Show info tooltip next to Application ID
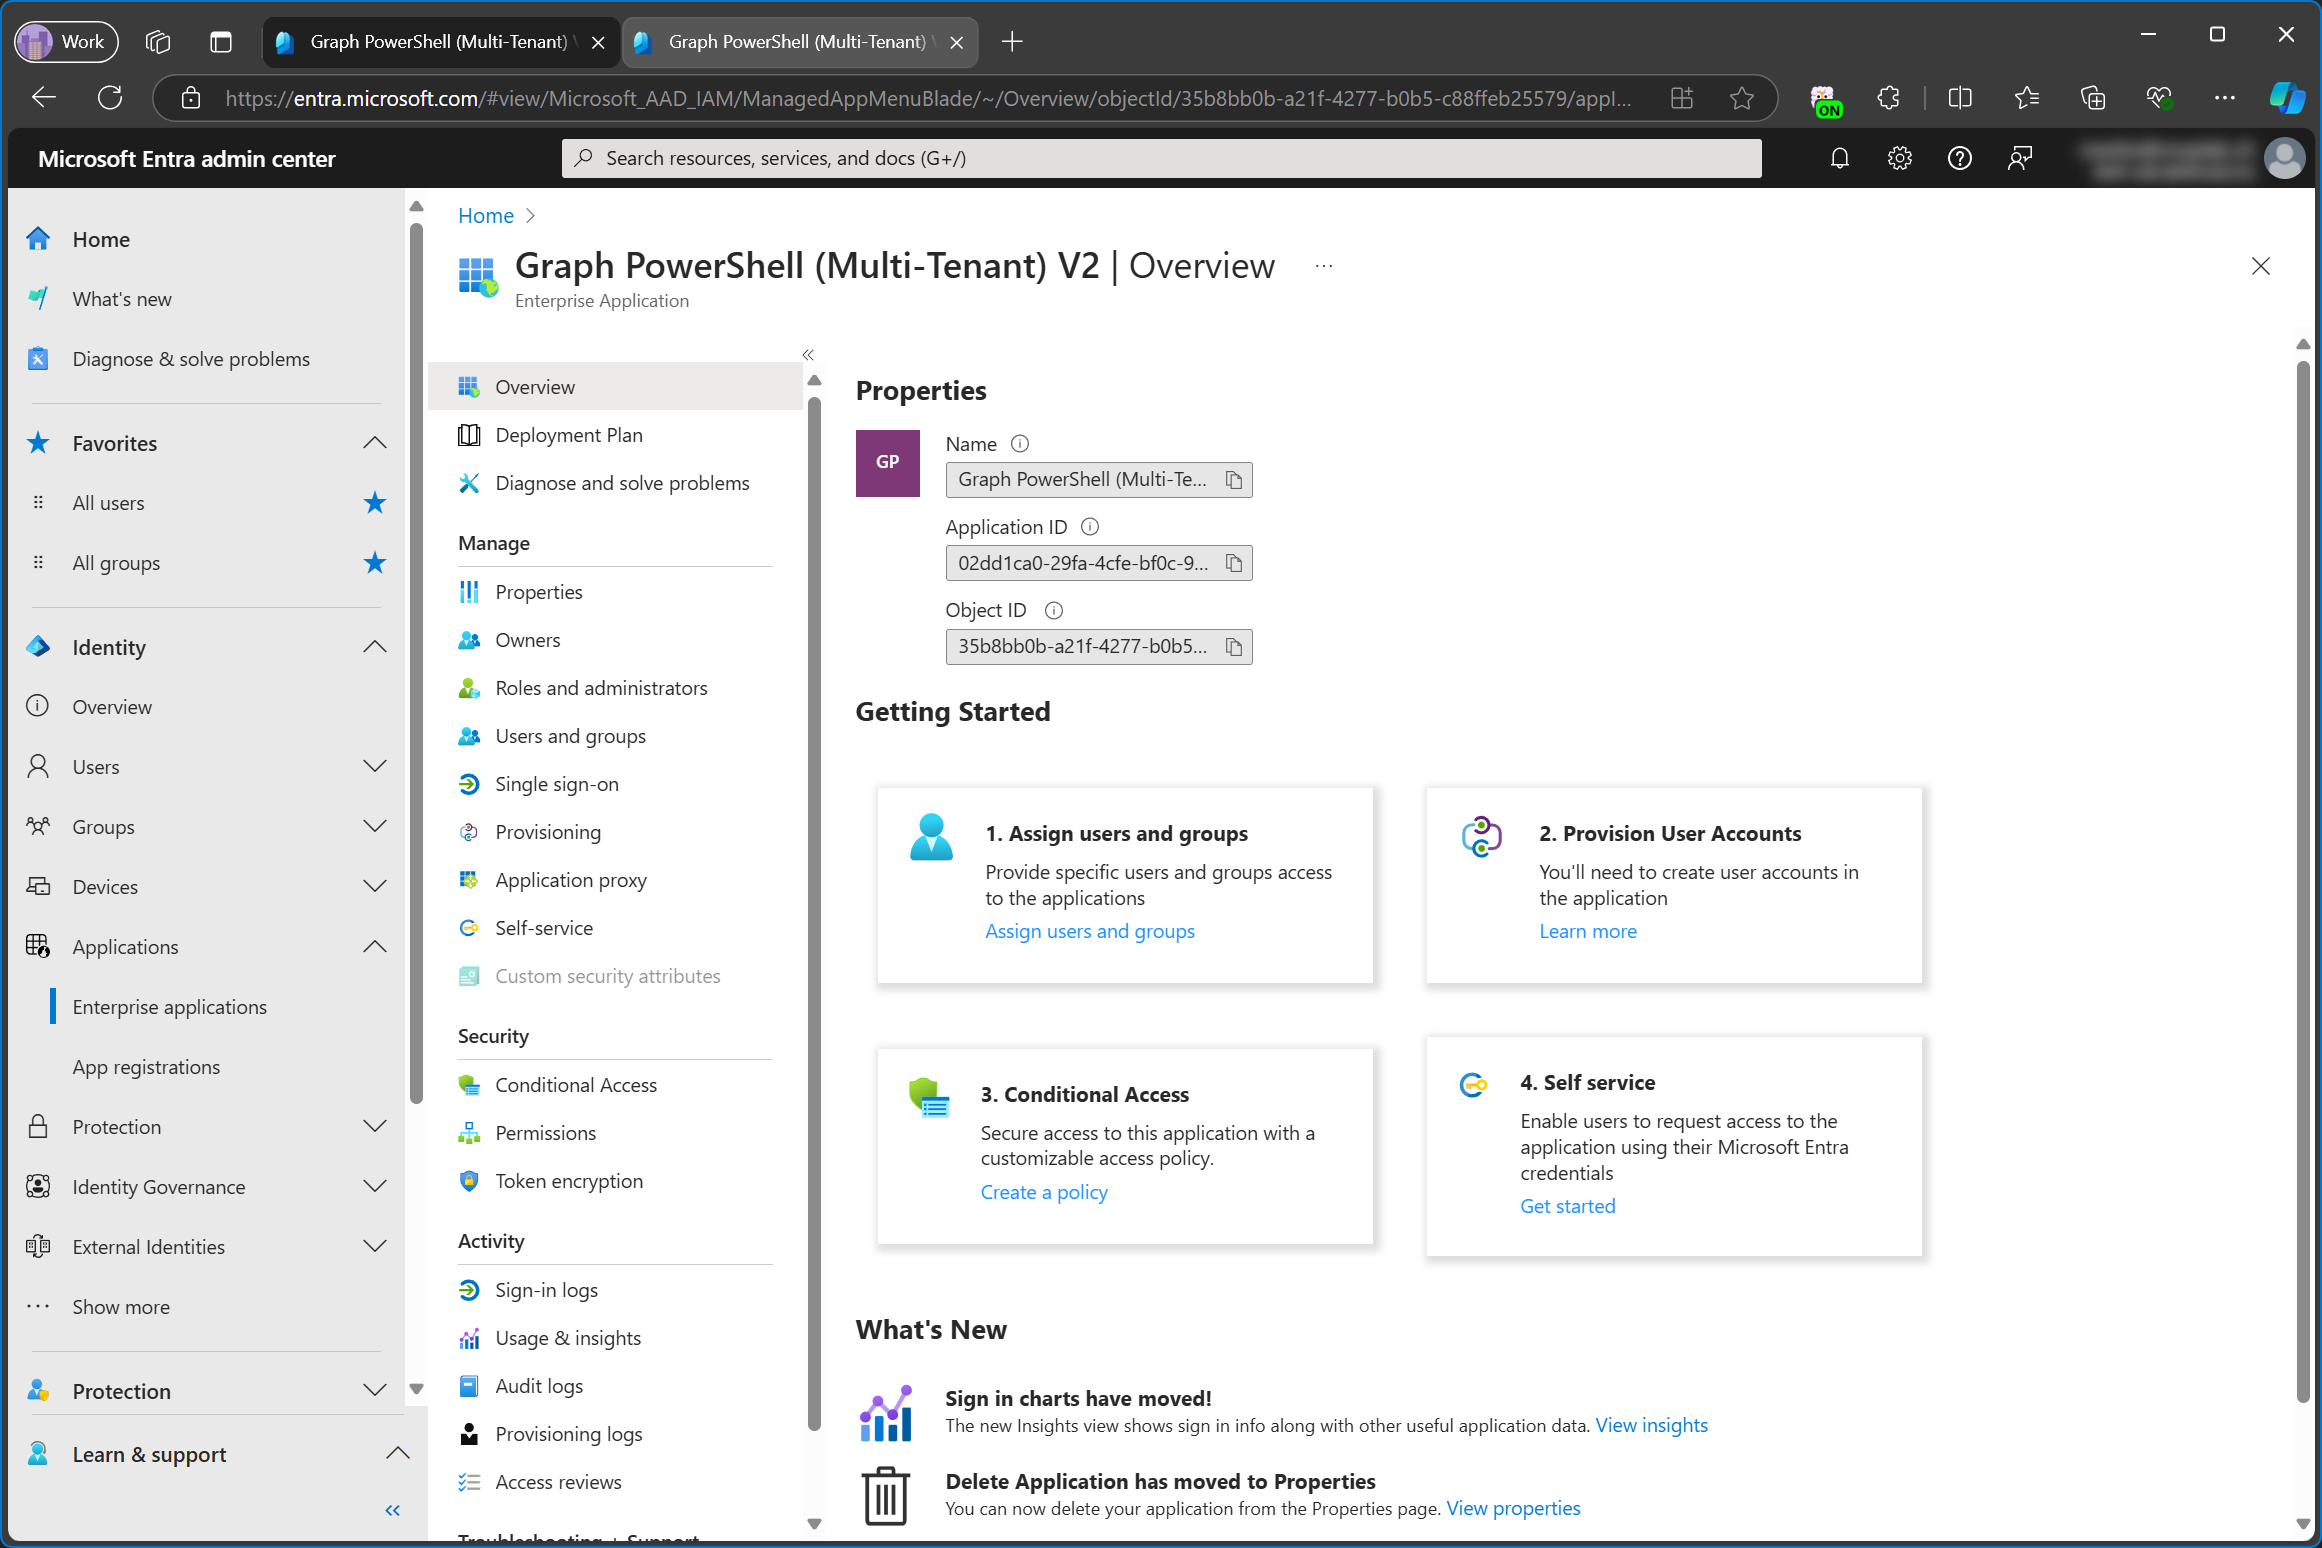The width and height of the screenshot is (2322, 1548). (1090, 526)
